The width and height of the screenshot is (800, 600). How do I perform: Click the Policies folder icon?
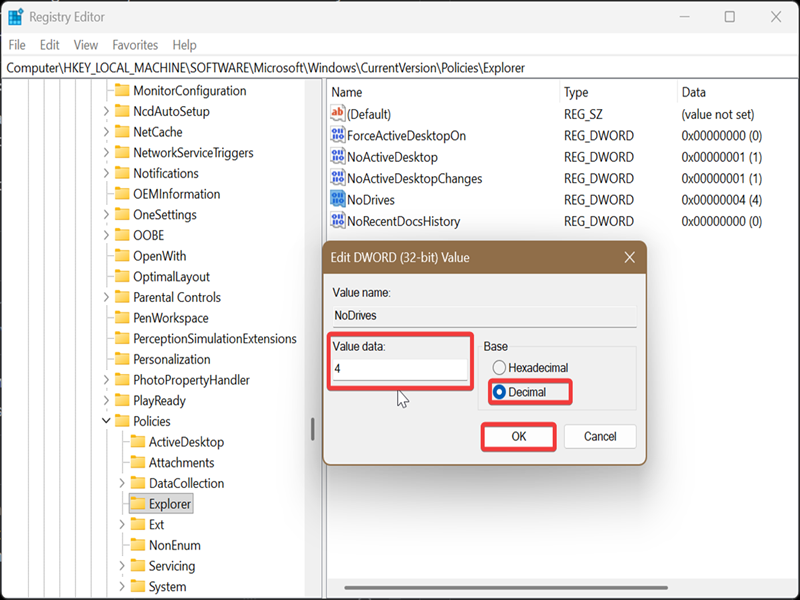pos(122,421)
